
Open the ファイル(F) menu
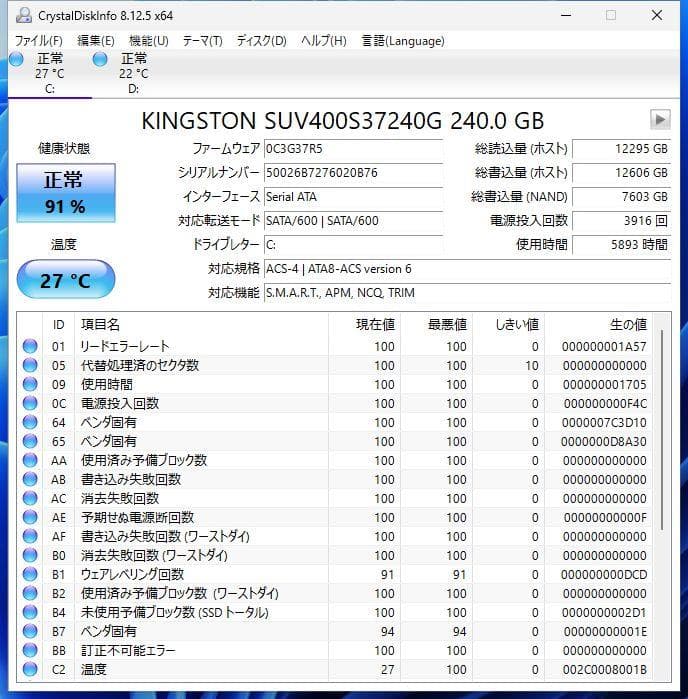[38, 41]
